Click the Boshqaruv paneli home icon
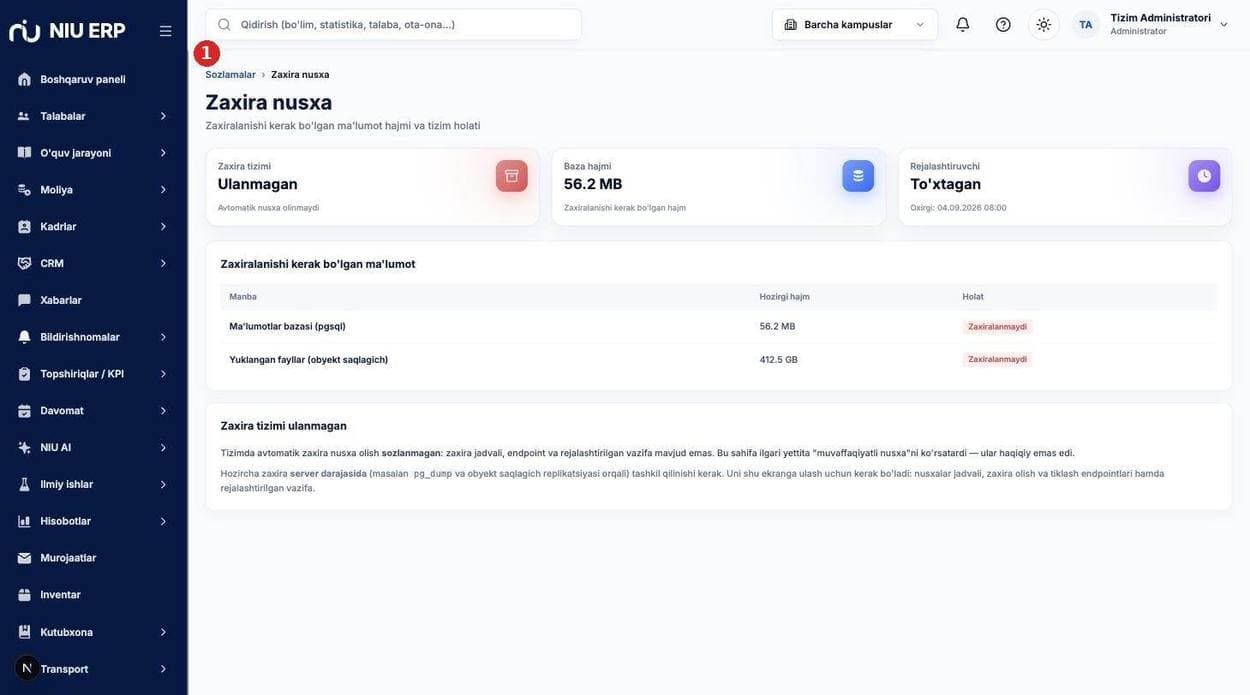The width and height of the screenshot is (1250, 695). coord(24,79)
